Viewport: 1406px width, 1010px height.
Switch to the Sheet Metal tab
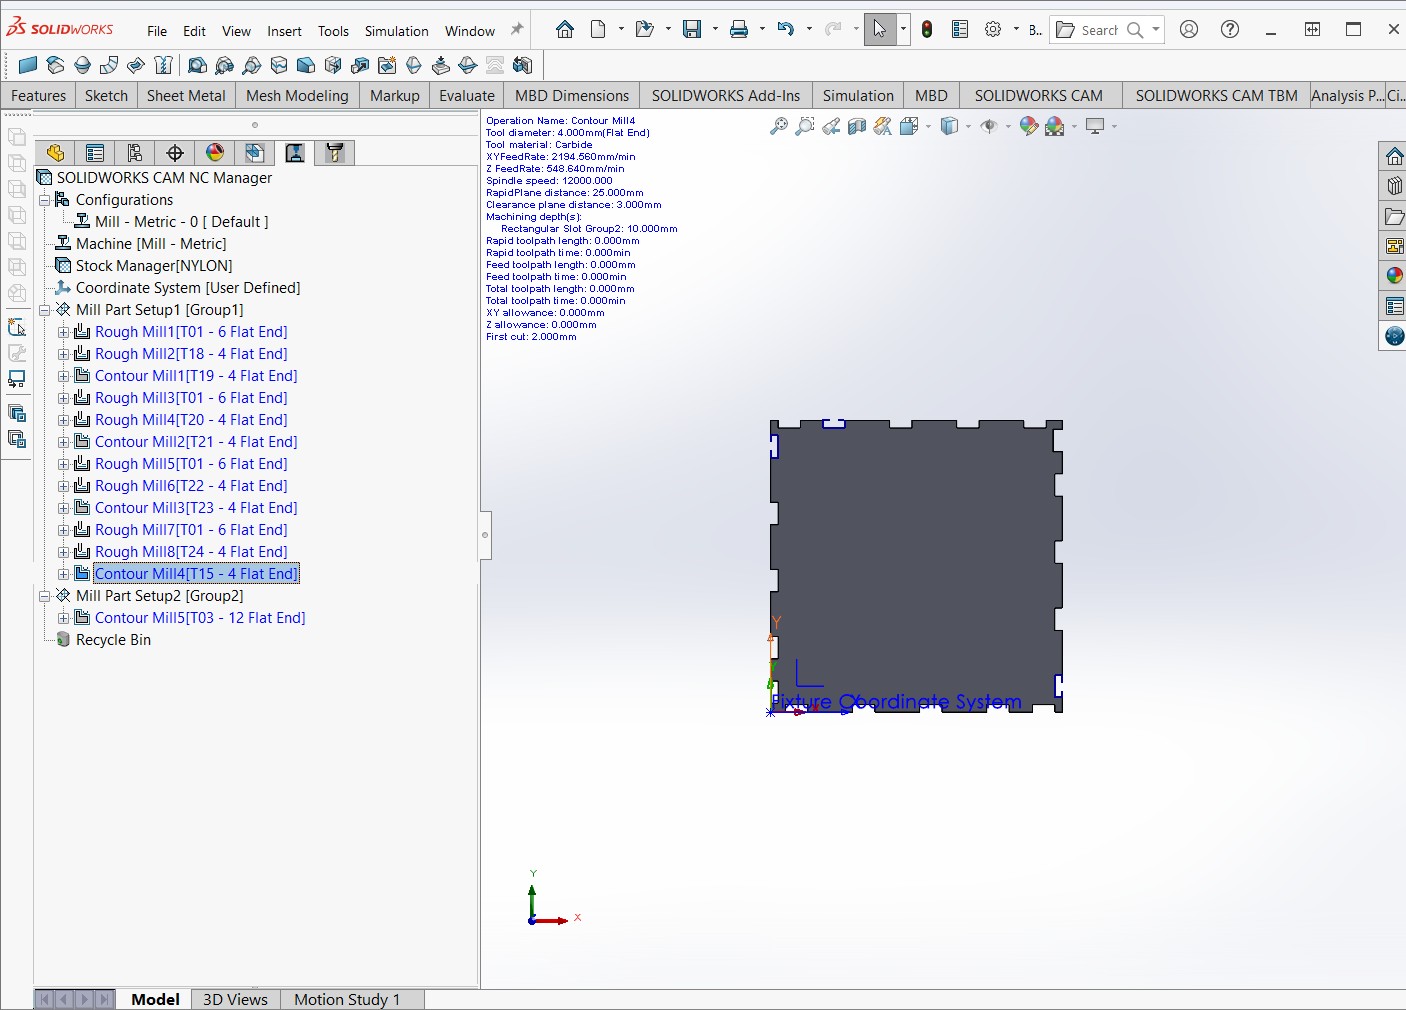[x=186, y=95]
